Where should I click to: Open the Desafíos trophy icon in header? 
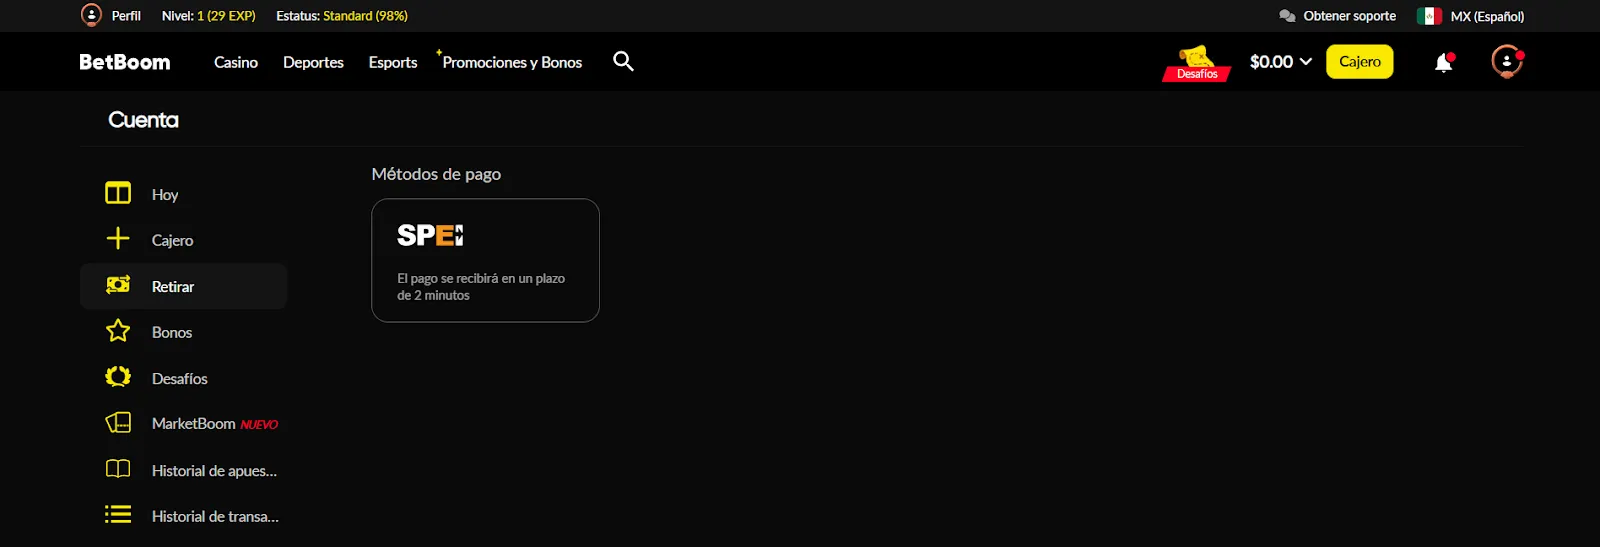coord(1196,62)
